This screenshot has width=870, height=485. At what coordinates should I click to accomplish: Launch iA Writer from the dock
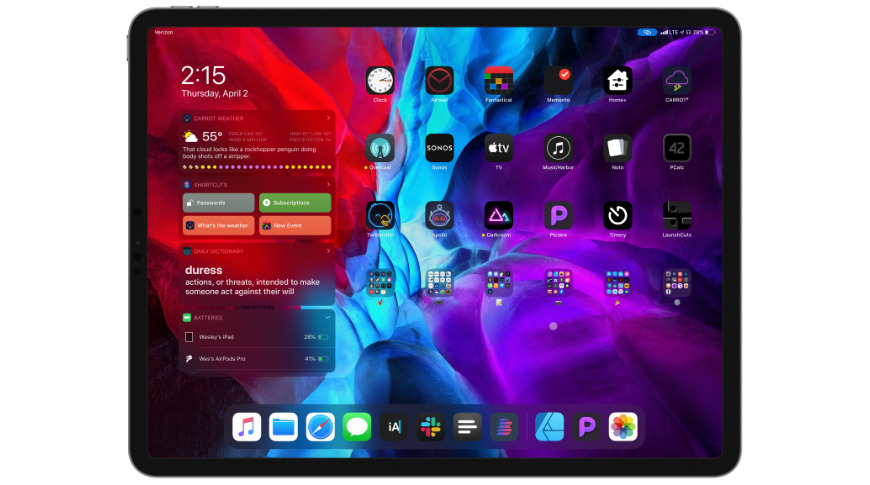394,427
